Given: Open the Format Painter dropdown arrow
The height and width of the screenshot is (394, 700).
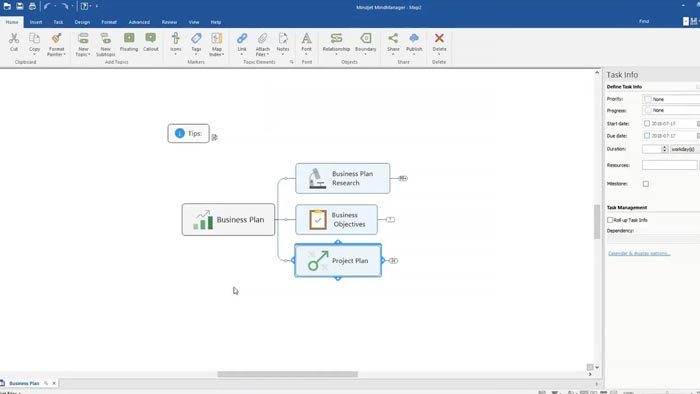Looking at the screenshot, I should click(x=64, y=54).
